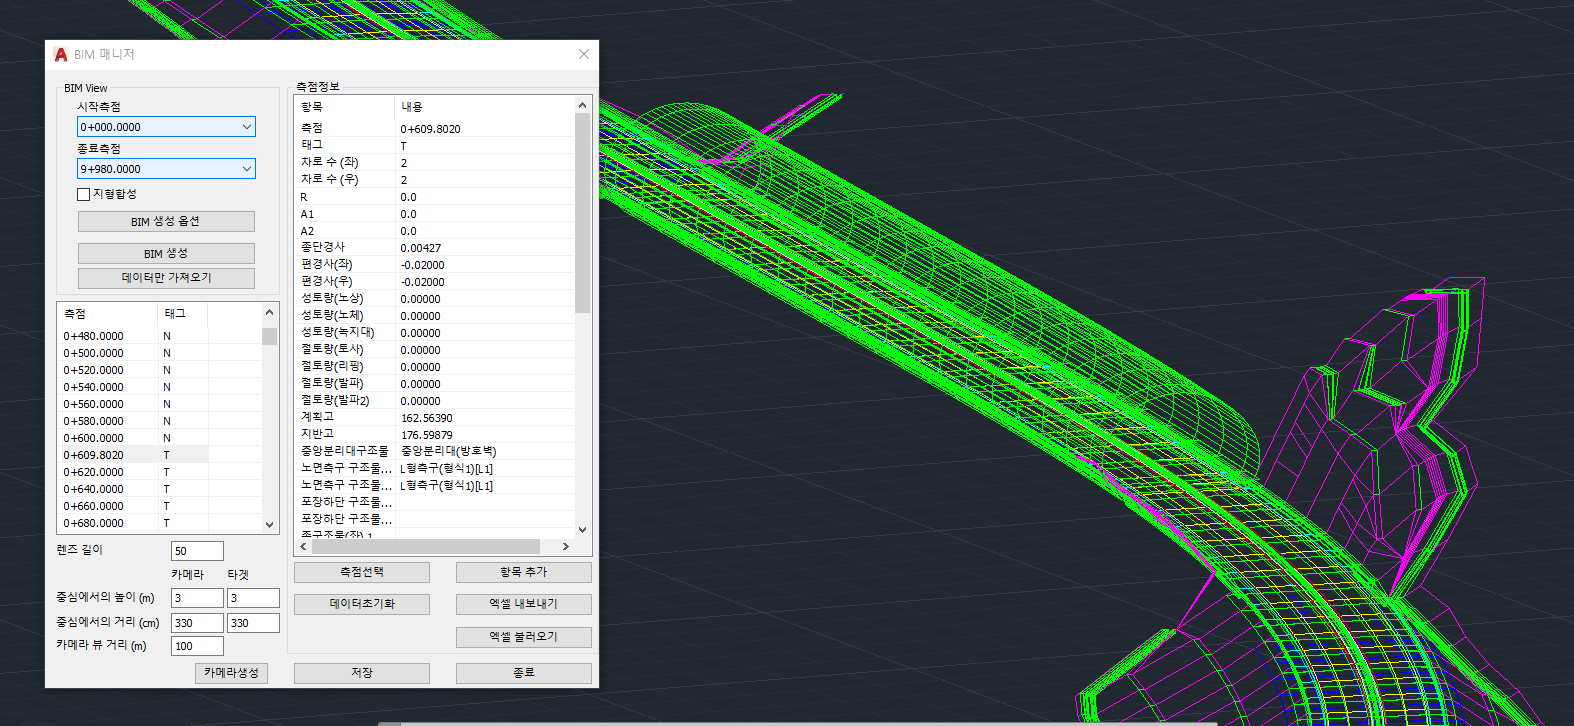Image resolution: width=1574 pixels, height=726 pixels.
Task: Click the AutoCAD logo in the title bar
Action: tap(61, 55)
